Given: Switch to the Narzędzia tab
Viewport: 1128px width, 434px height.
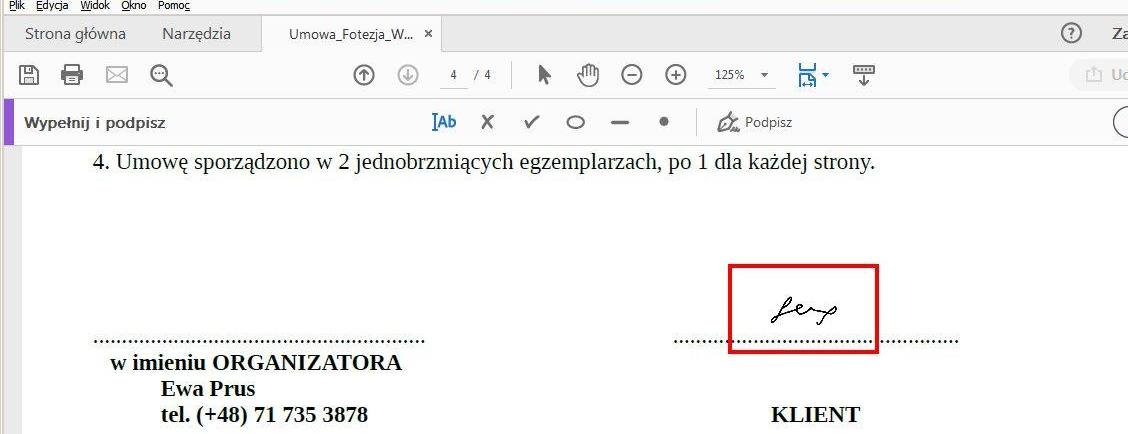Looking at the screenshot, I should (x=196, y=34).
